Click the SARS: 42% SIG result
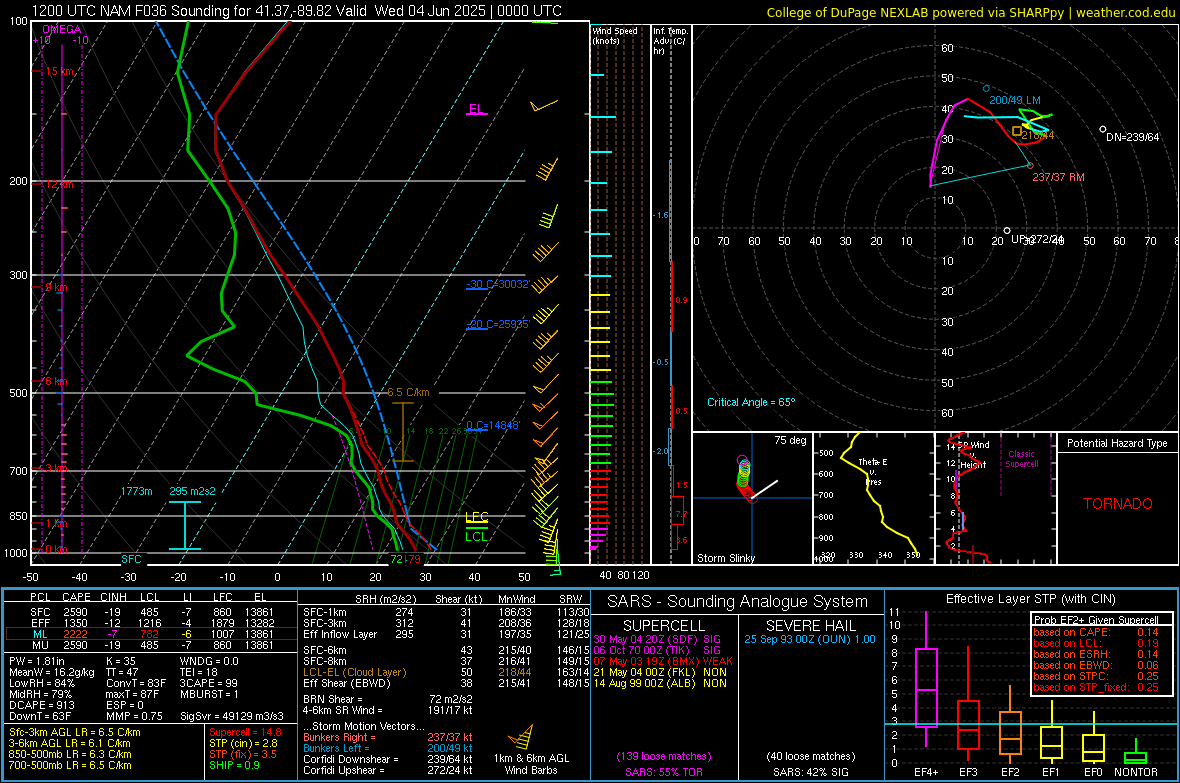 tap(810, 772)
